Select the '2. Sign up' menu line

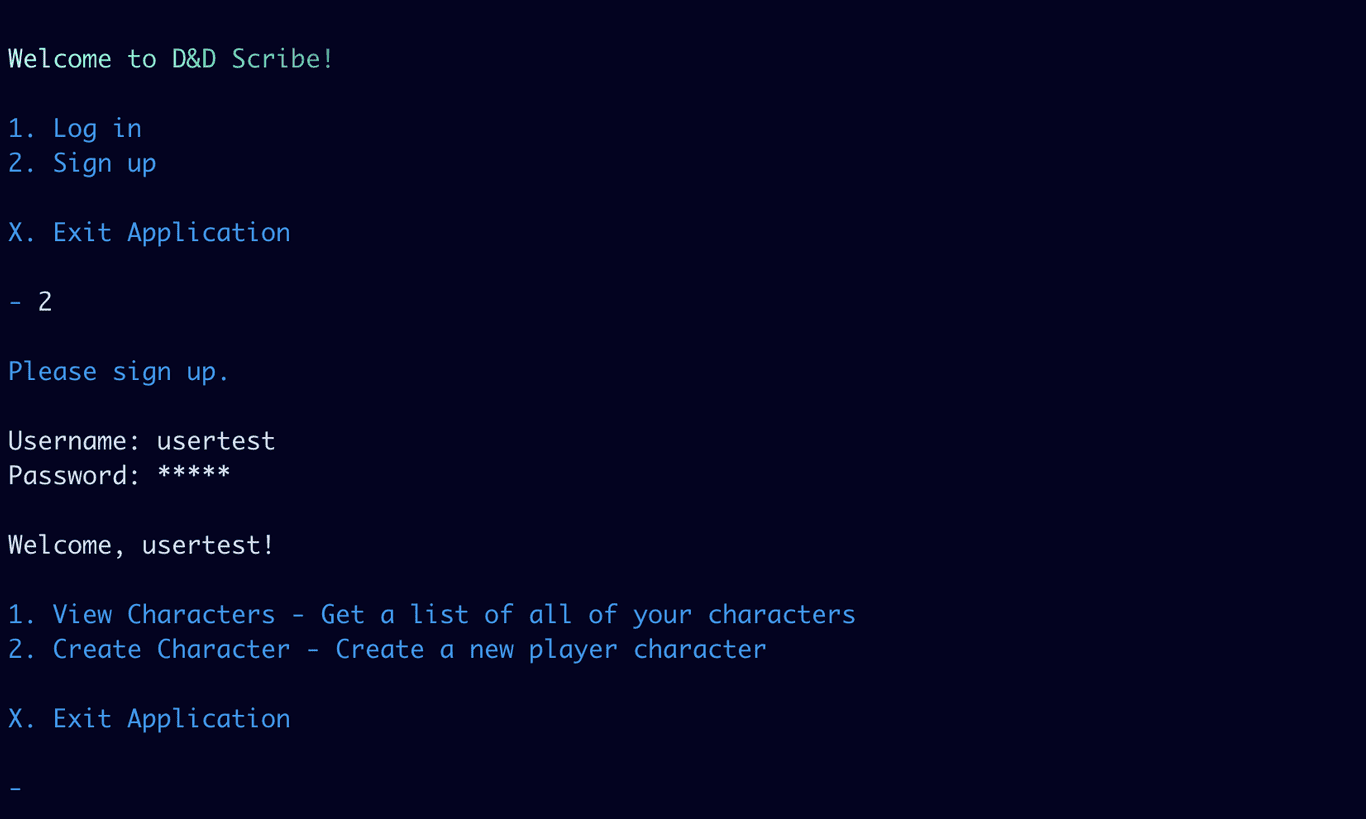coord(82,164)
